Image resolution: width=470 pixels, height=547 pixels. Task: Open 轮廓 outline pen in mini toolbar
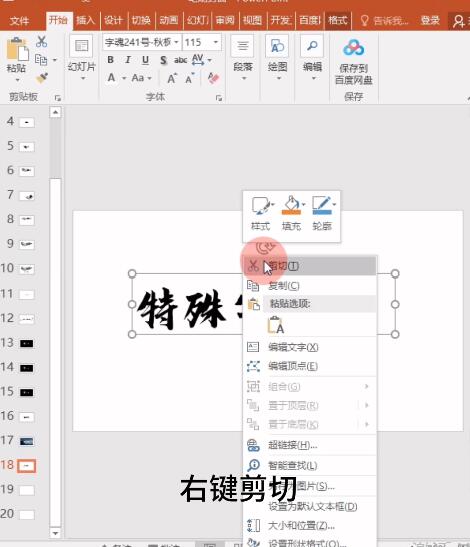pyautogui.click(x=322, y=213)
